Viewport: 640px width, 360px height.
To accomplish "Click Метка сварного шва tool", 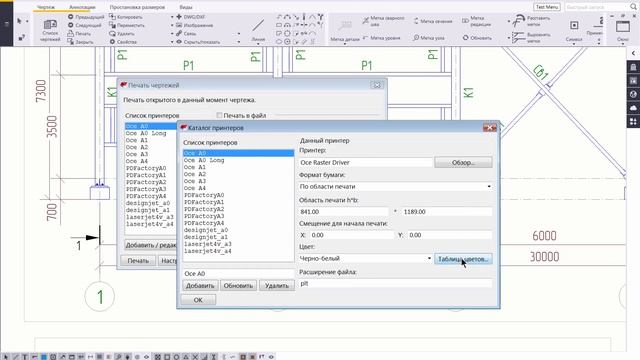I will point(384,21).
